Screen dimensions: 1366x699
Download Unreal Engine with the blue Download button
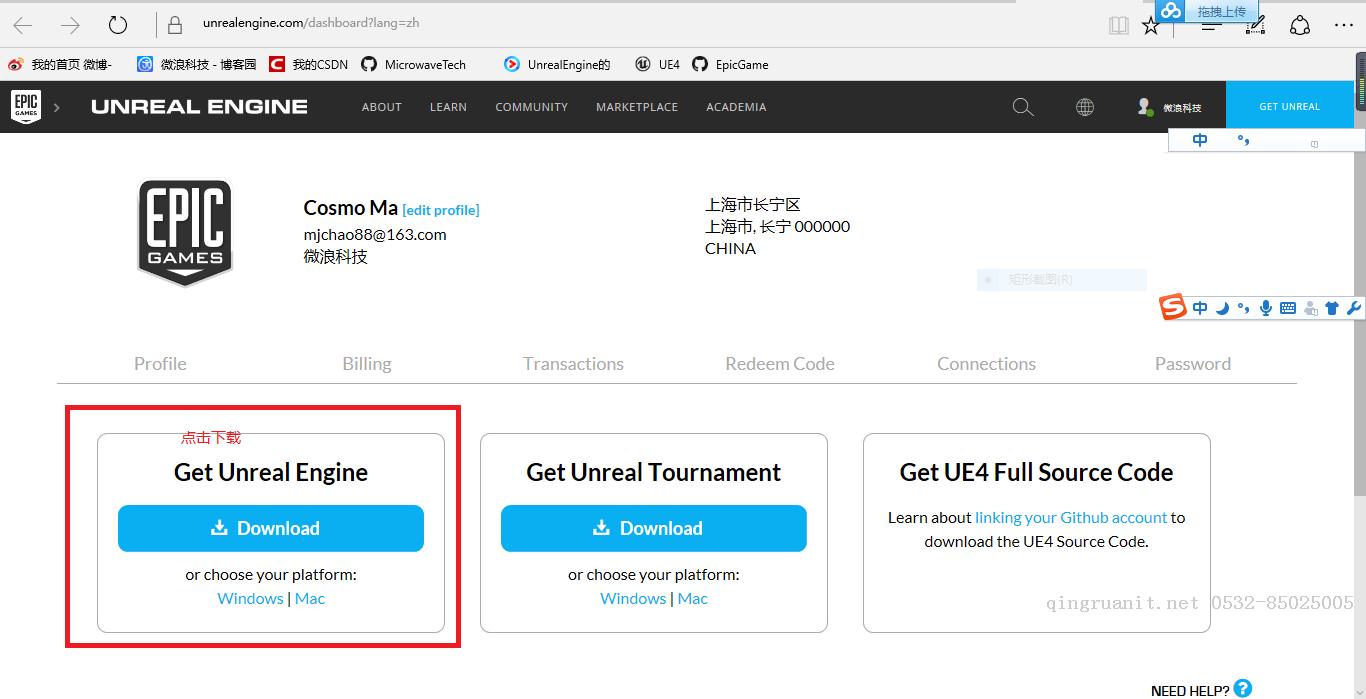271,528
